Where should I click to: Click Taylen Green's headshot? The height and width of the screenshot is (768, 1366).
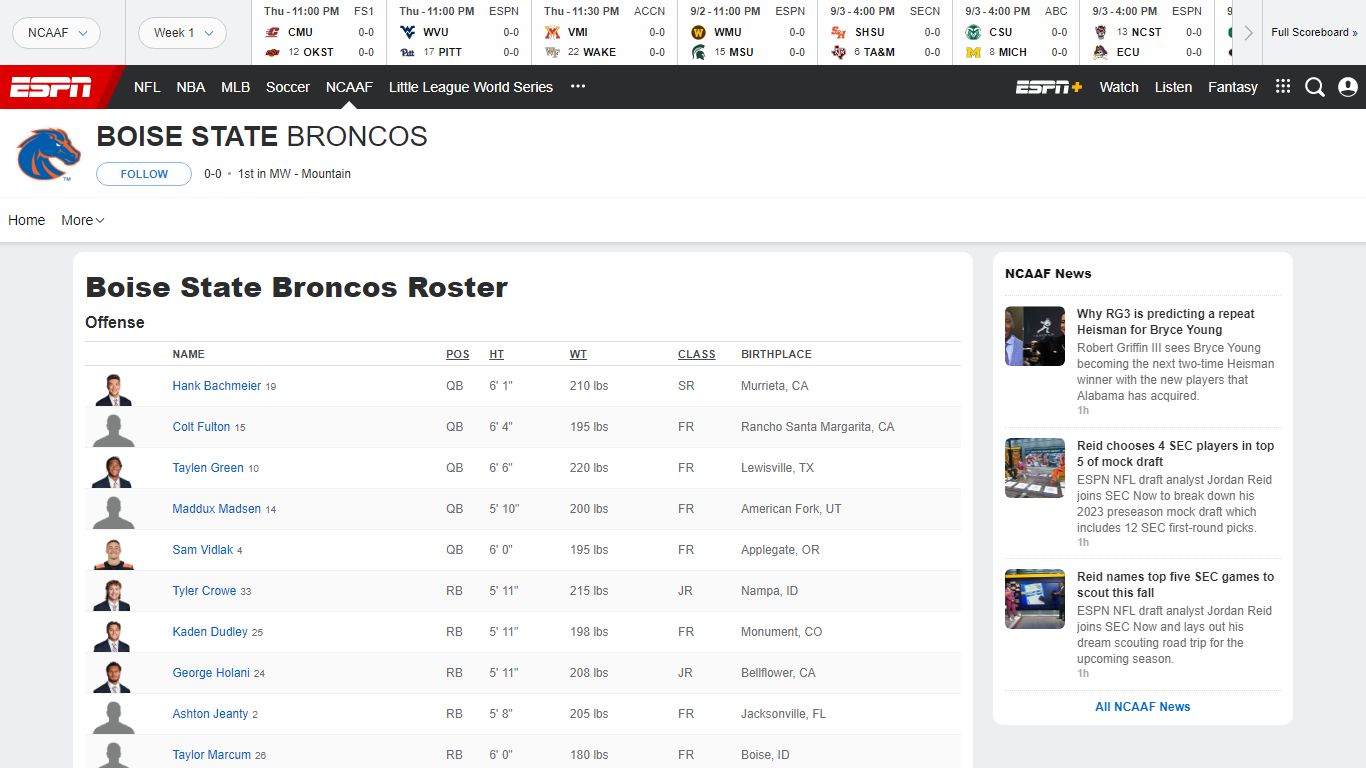tap(113, 470)
